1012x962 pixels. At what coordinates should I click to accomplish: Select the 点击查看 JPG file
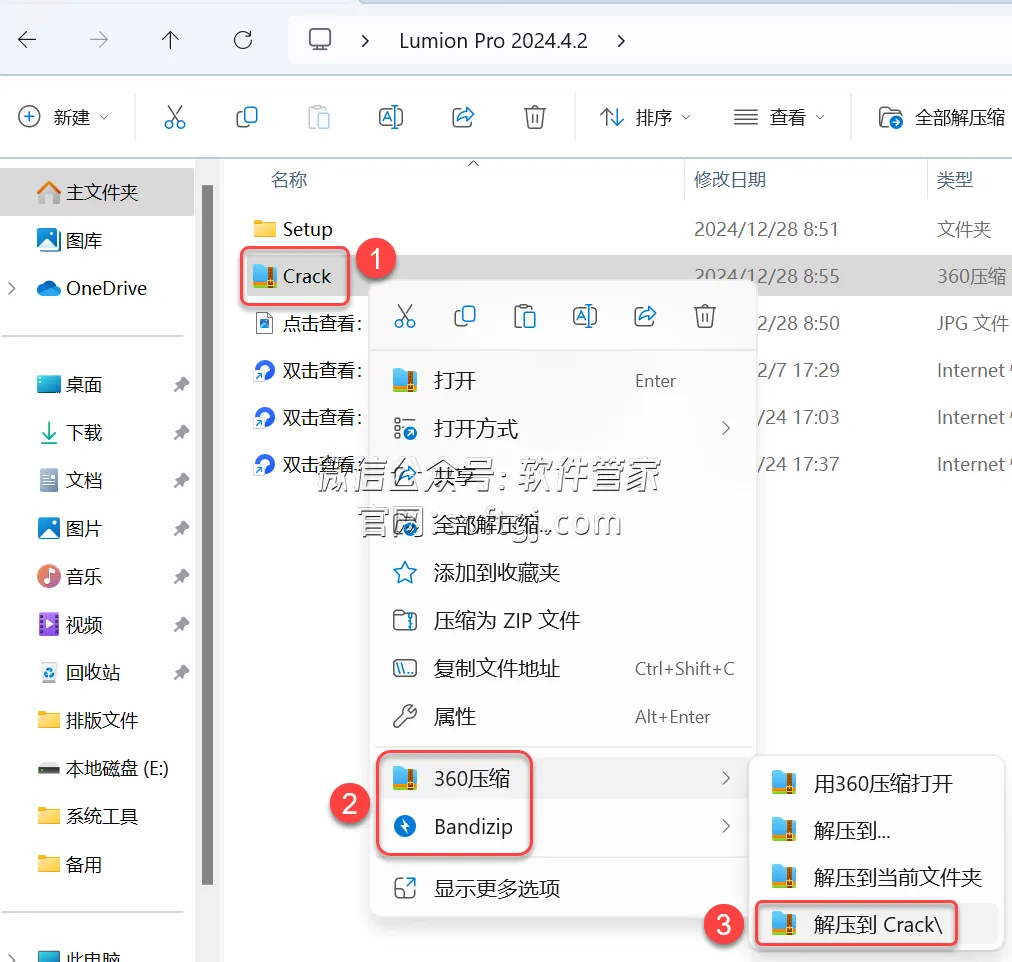point(309,323)
